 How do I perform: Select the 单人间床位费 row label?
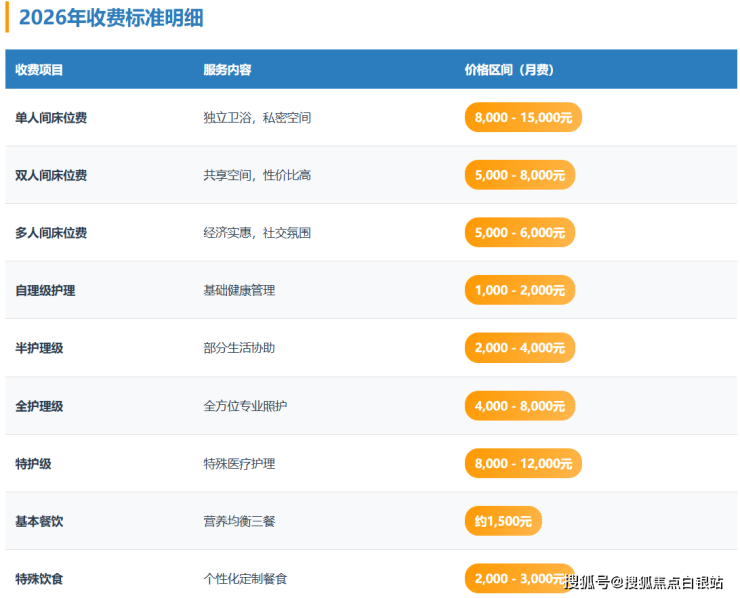(x=51, y=118)
